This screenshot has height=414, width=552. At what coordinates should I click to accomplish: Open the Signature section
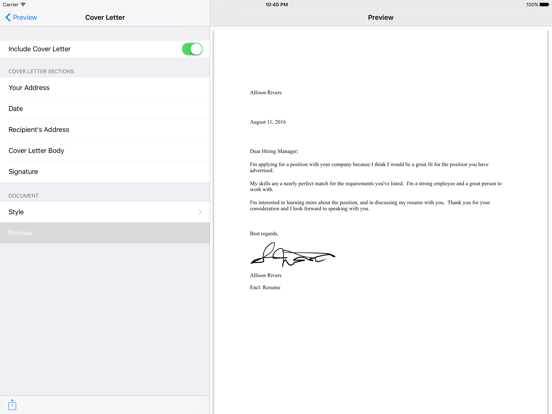click(x=105, y=171)
